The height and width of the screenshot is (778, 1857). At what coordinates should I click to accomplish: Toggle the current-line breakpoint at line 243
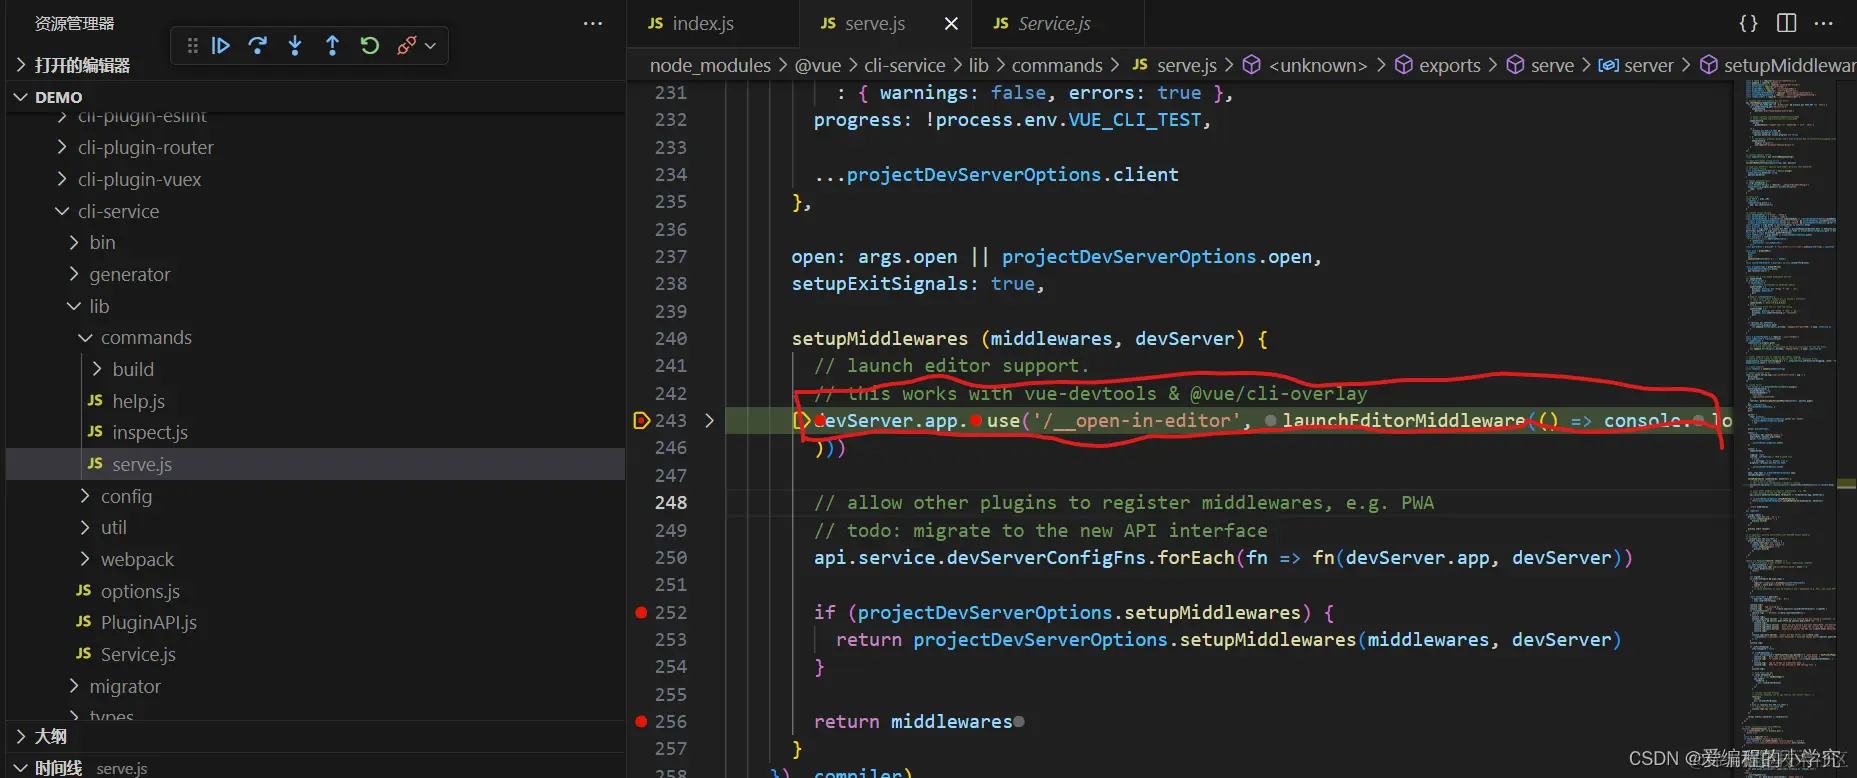pyautogui.click(x=642, y=421)
